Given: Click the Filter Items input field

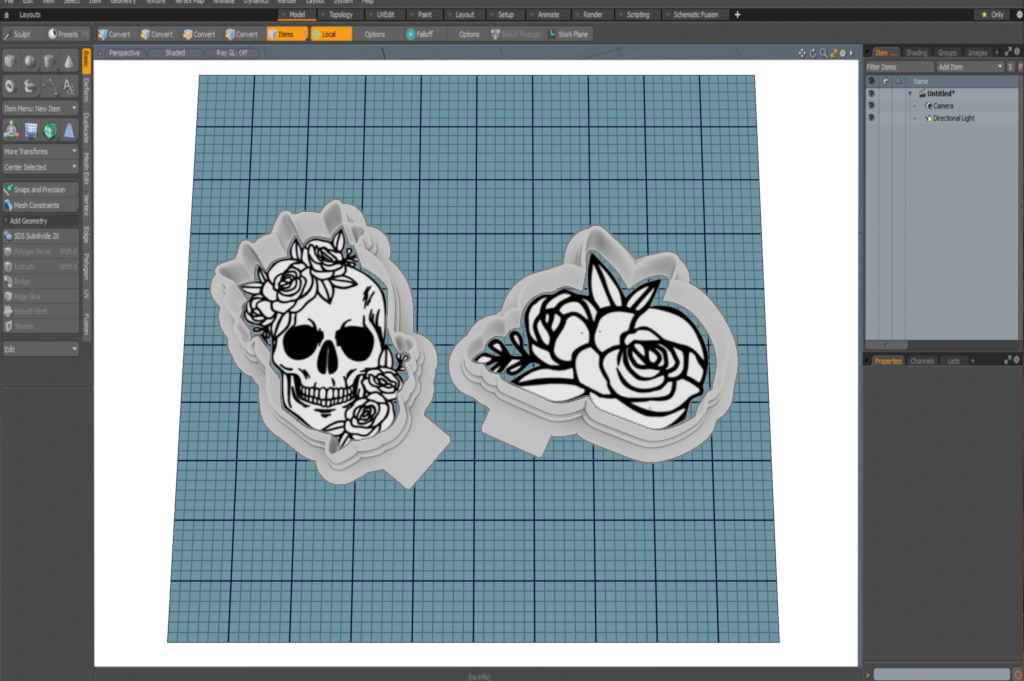Looking at the screenshot, I should [x=898, y=66].
